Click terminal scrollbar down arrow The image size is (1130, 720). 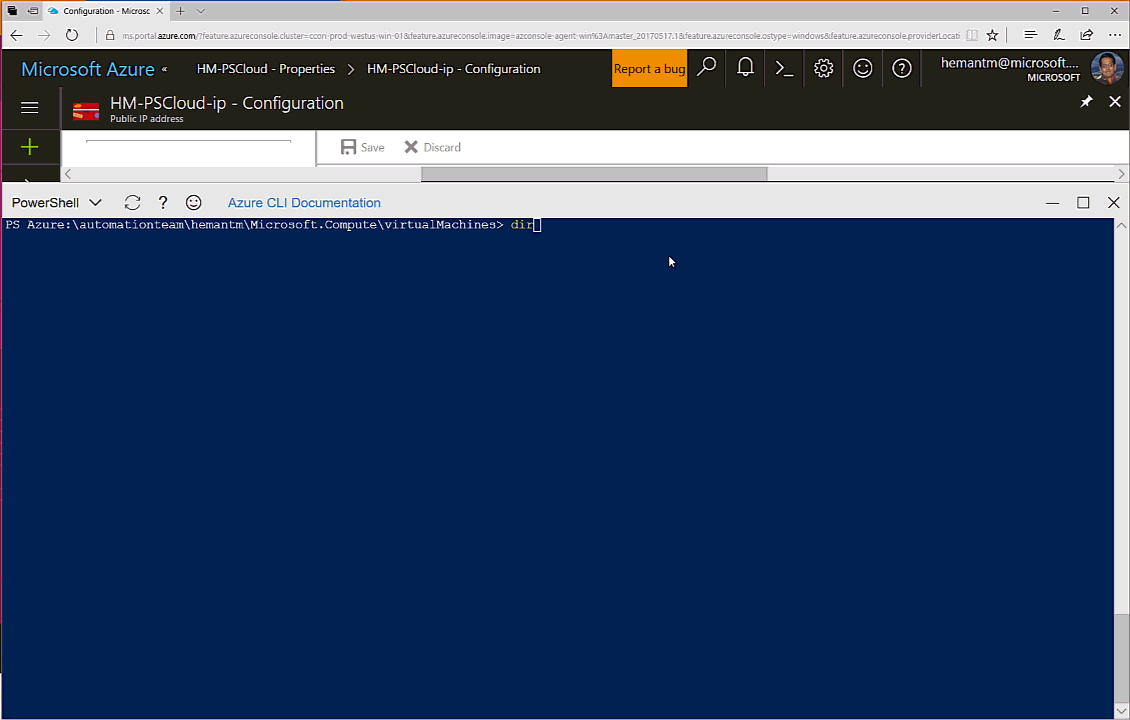tap(1121, 711)
